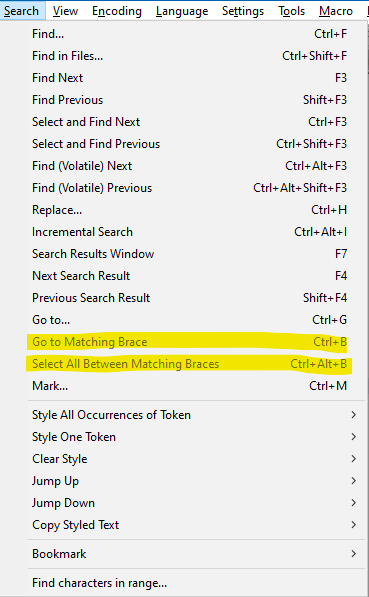This screenshot has width=369, height=597.
Task: Select Find in Files... entry
Action: click(x=196, y=56)
